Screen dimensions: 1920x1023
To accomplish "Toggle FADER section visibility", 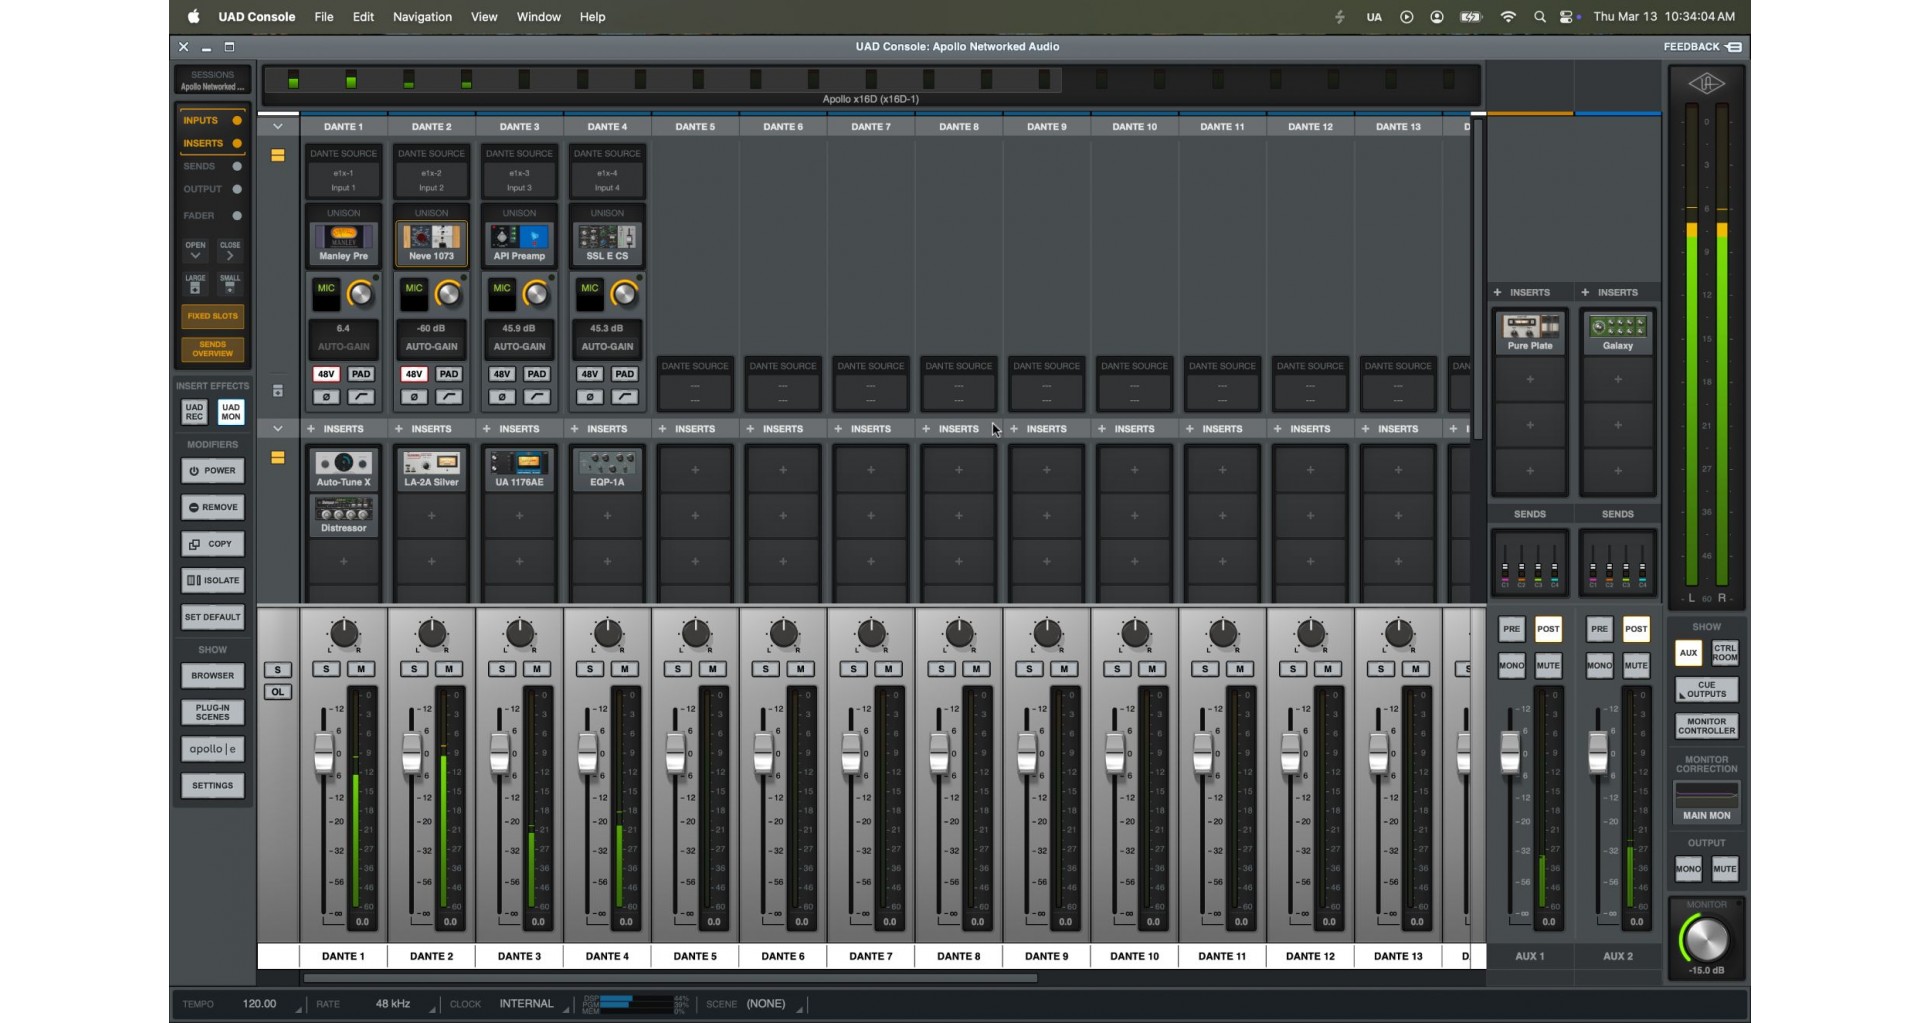I will [212, 215].
